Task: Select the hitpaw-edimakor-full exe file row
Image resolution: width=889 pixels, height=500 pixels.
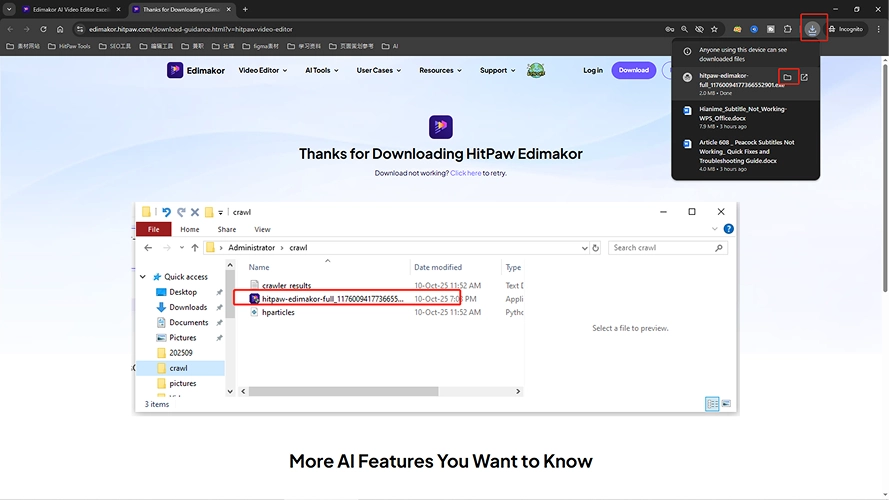Action: coord(346,299)
